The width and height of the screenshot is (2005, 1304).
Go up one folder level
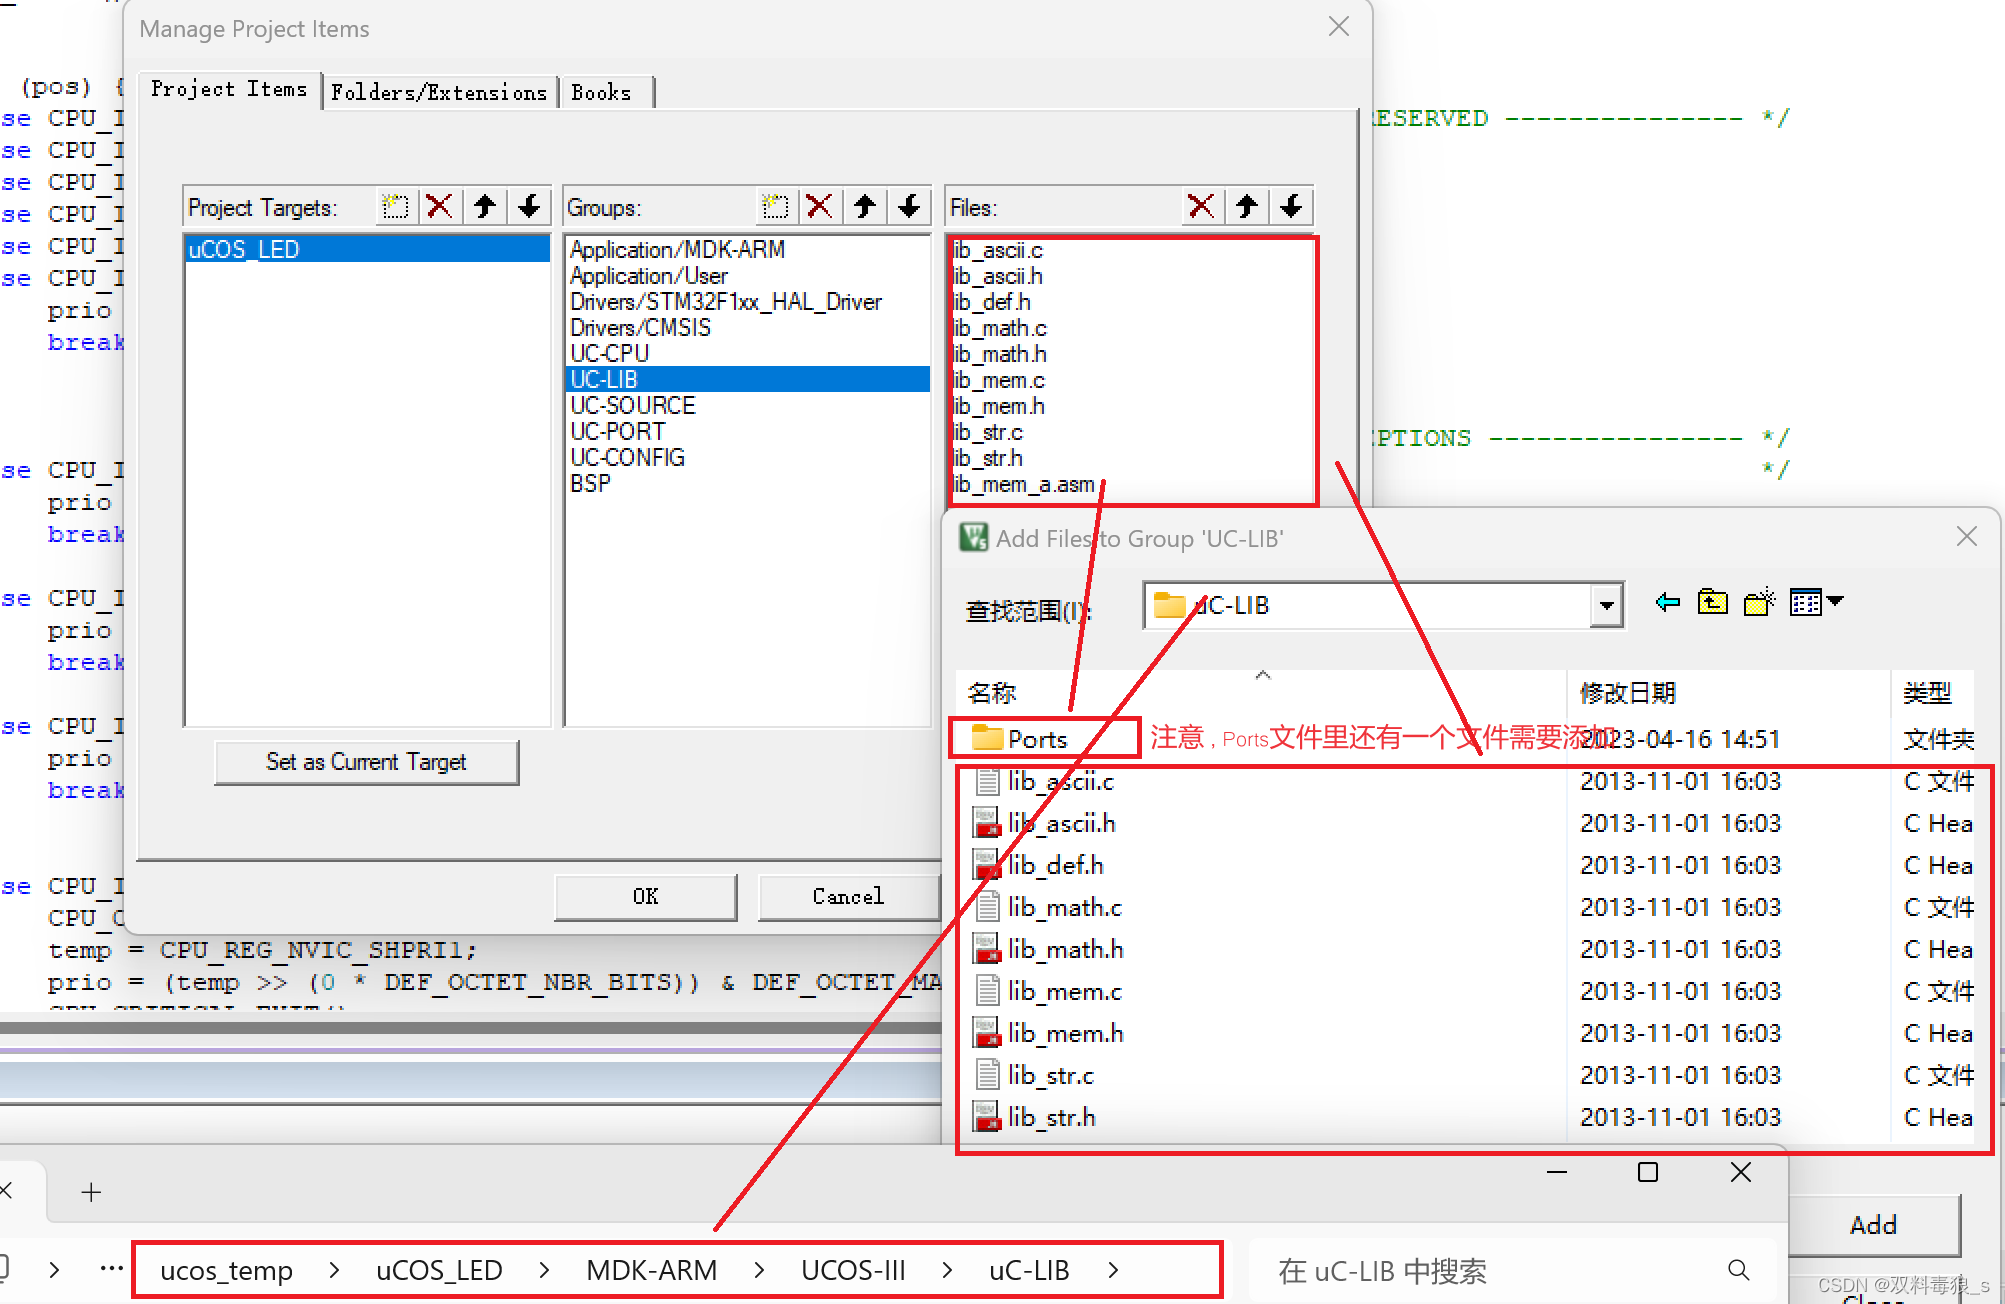pyautogui.click(x=1713, y=602)
